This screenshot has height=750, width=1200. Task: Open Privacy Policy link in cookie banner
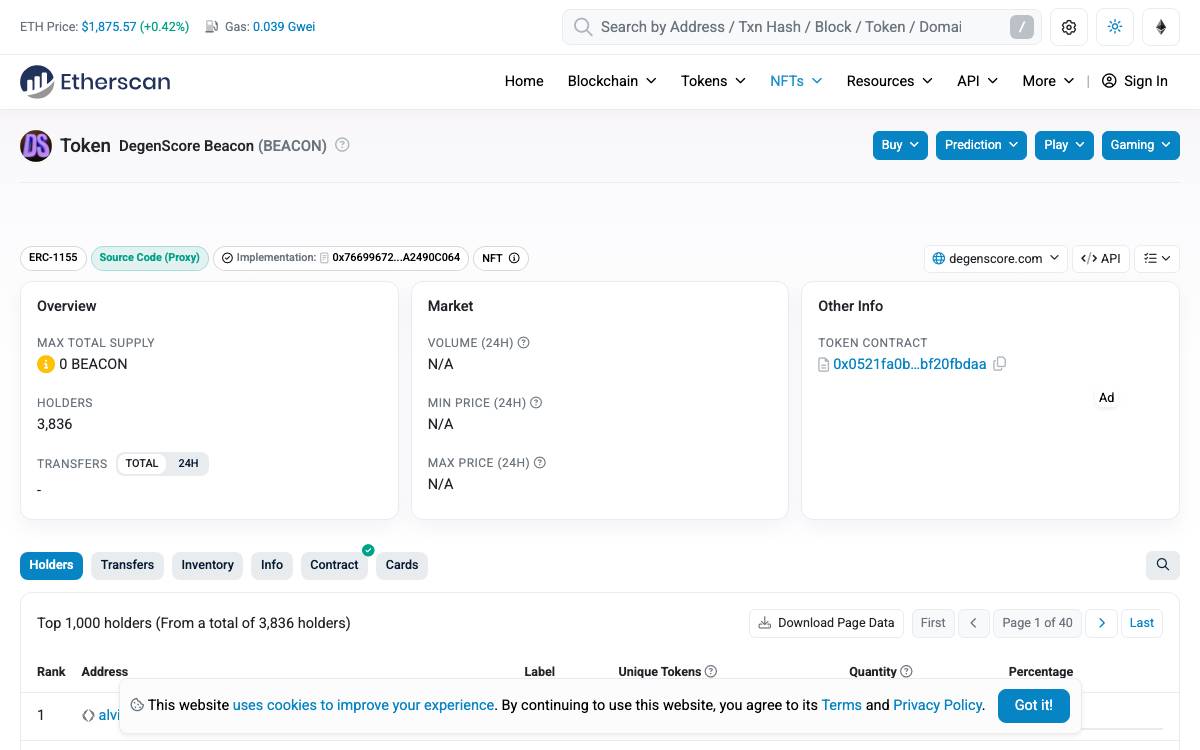tap(937, 705)
